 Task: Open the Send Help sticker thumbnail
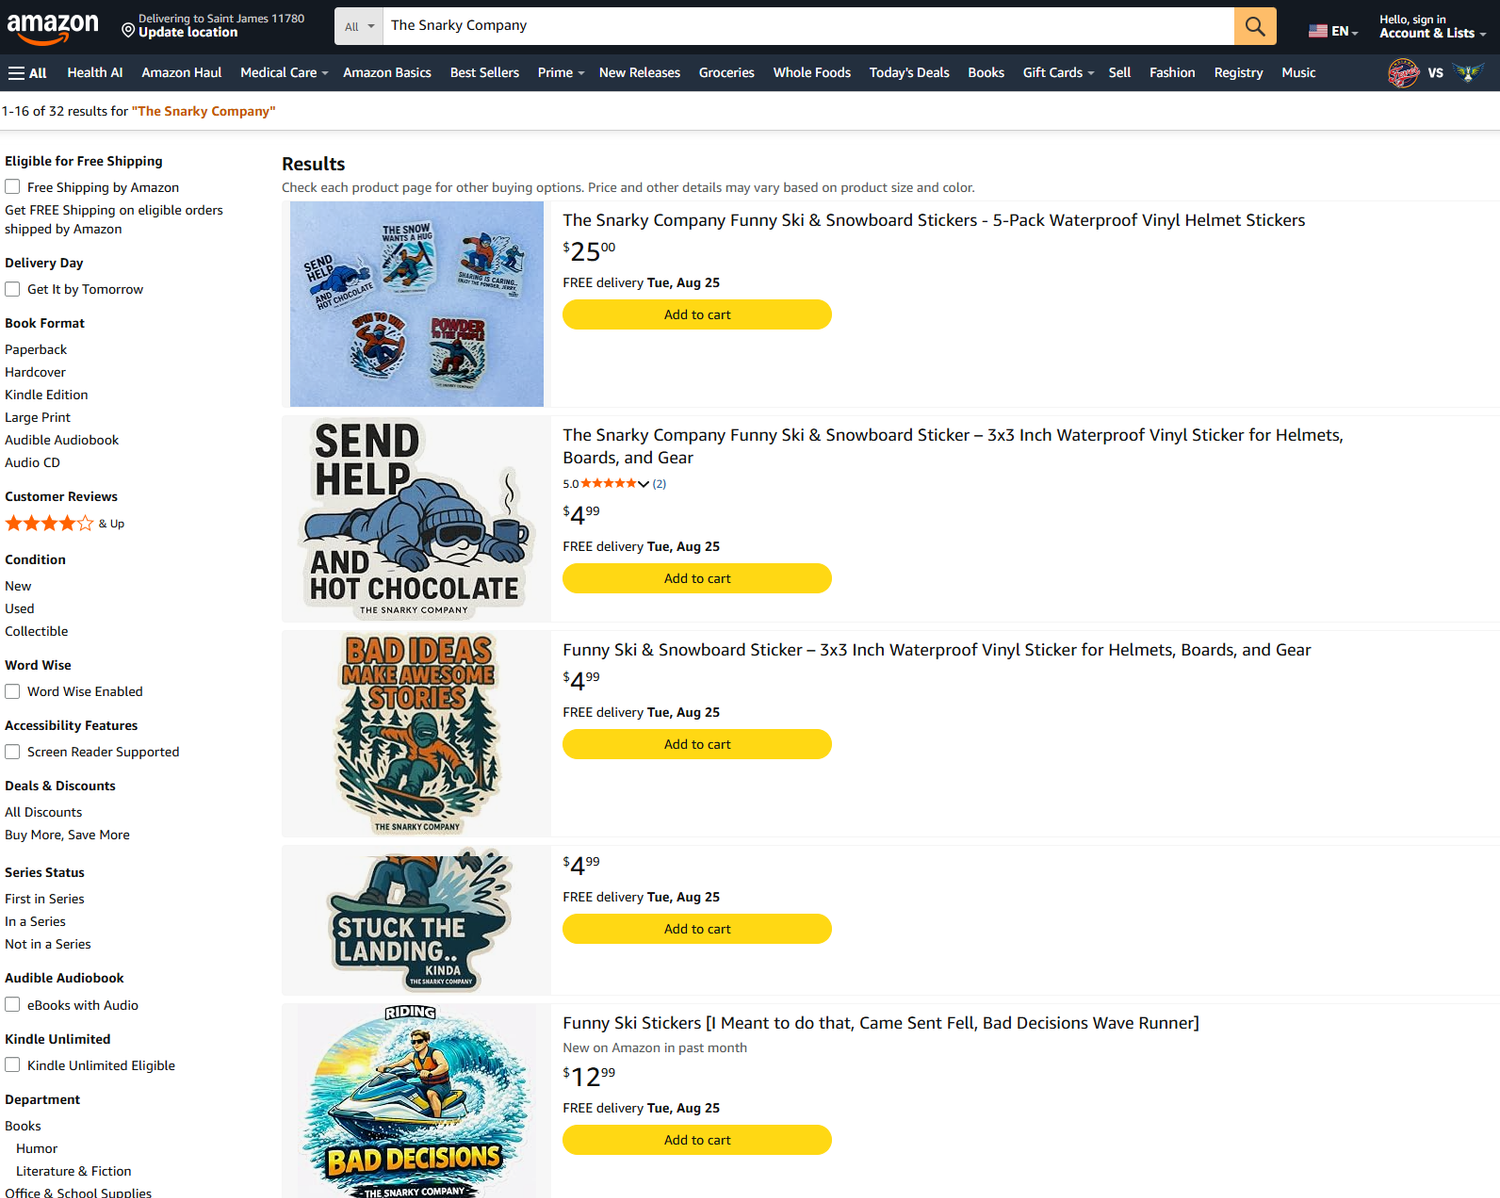(416, 519)
